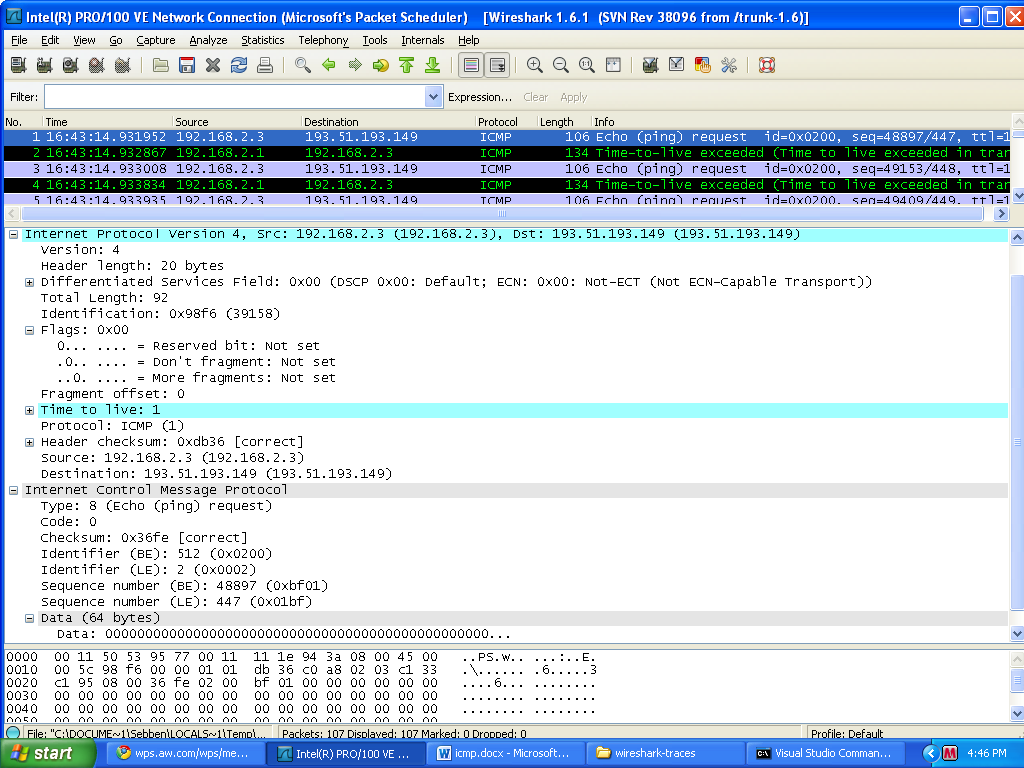This screenshot has height=768, width=1024.
Task: Open wireshark-traces folder taskbar button
Action: pyautogui.click(x=664, y=753)
